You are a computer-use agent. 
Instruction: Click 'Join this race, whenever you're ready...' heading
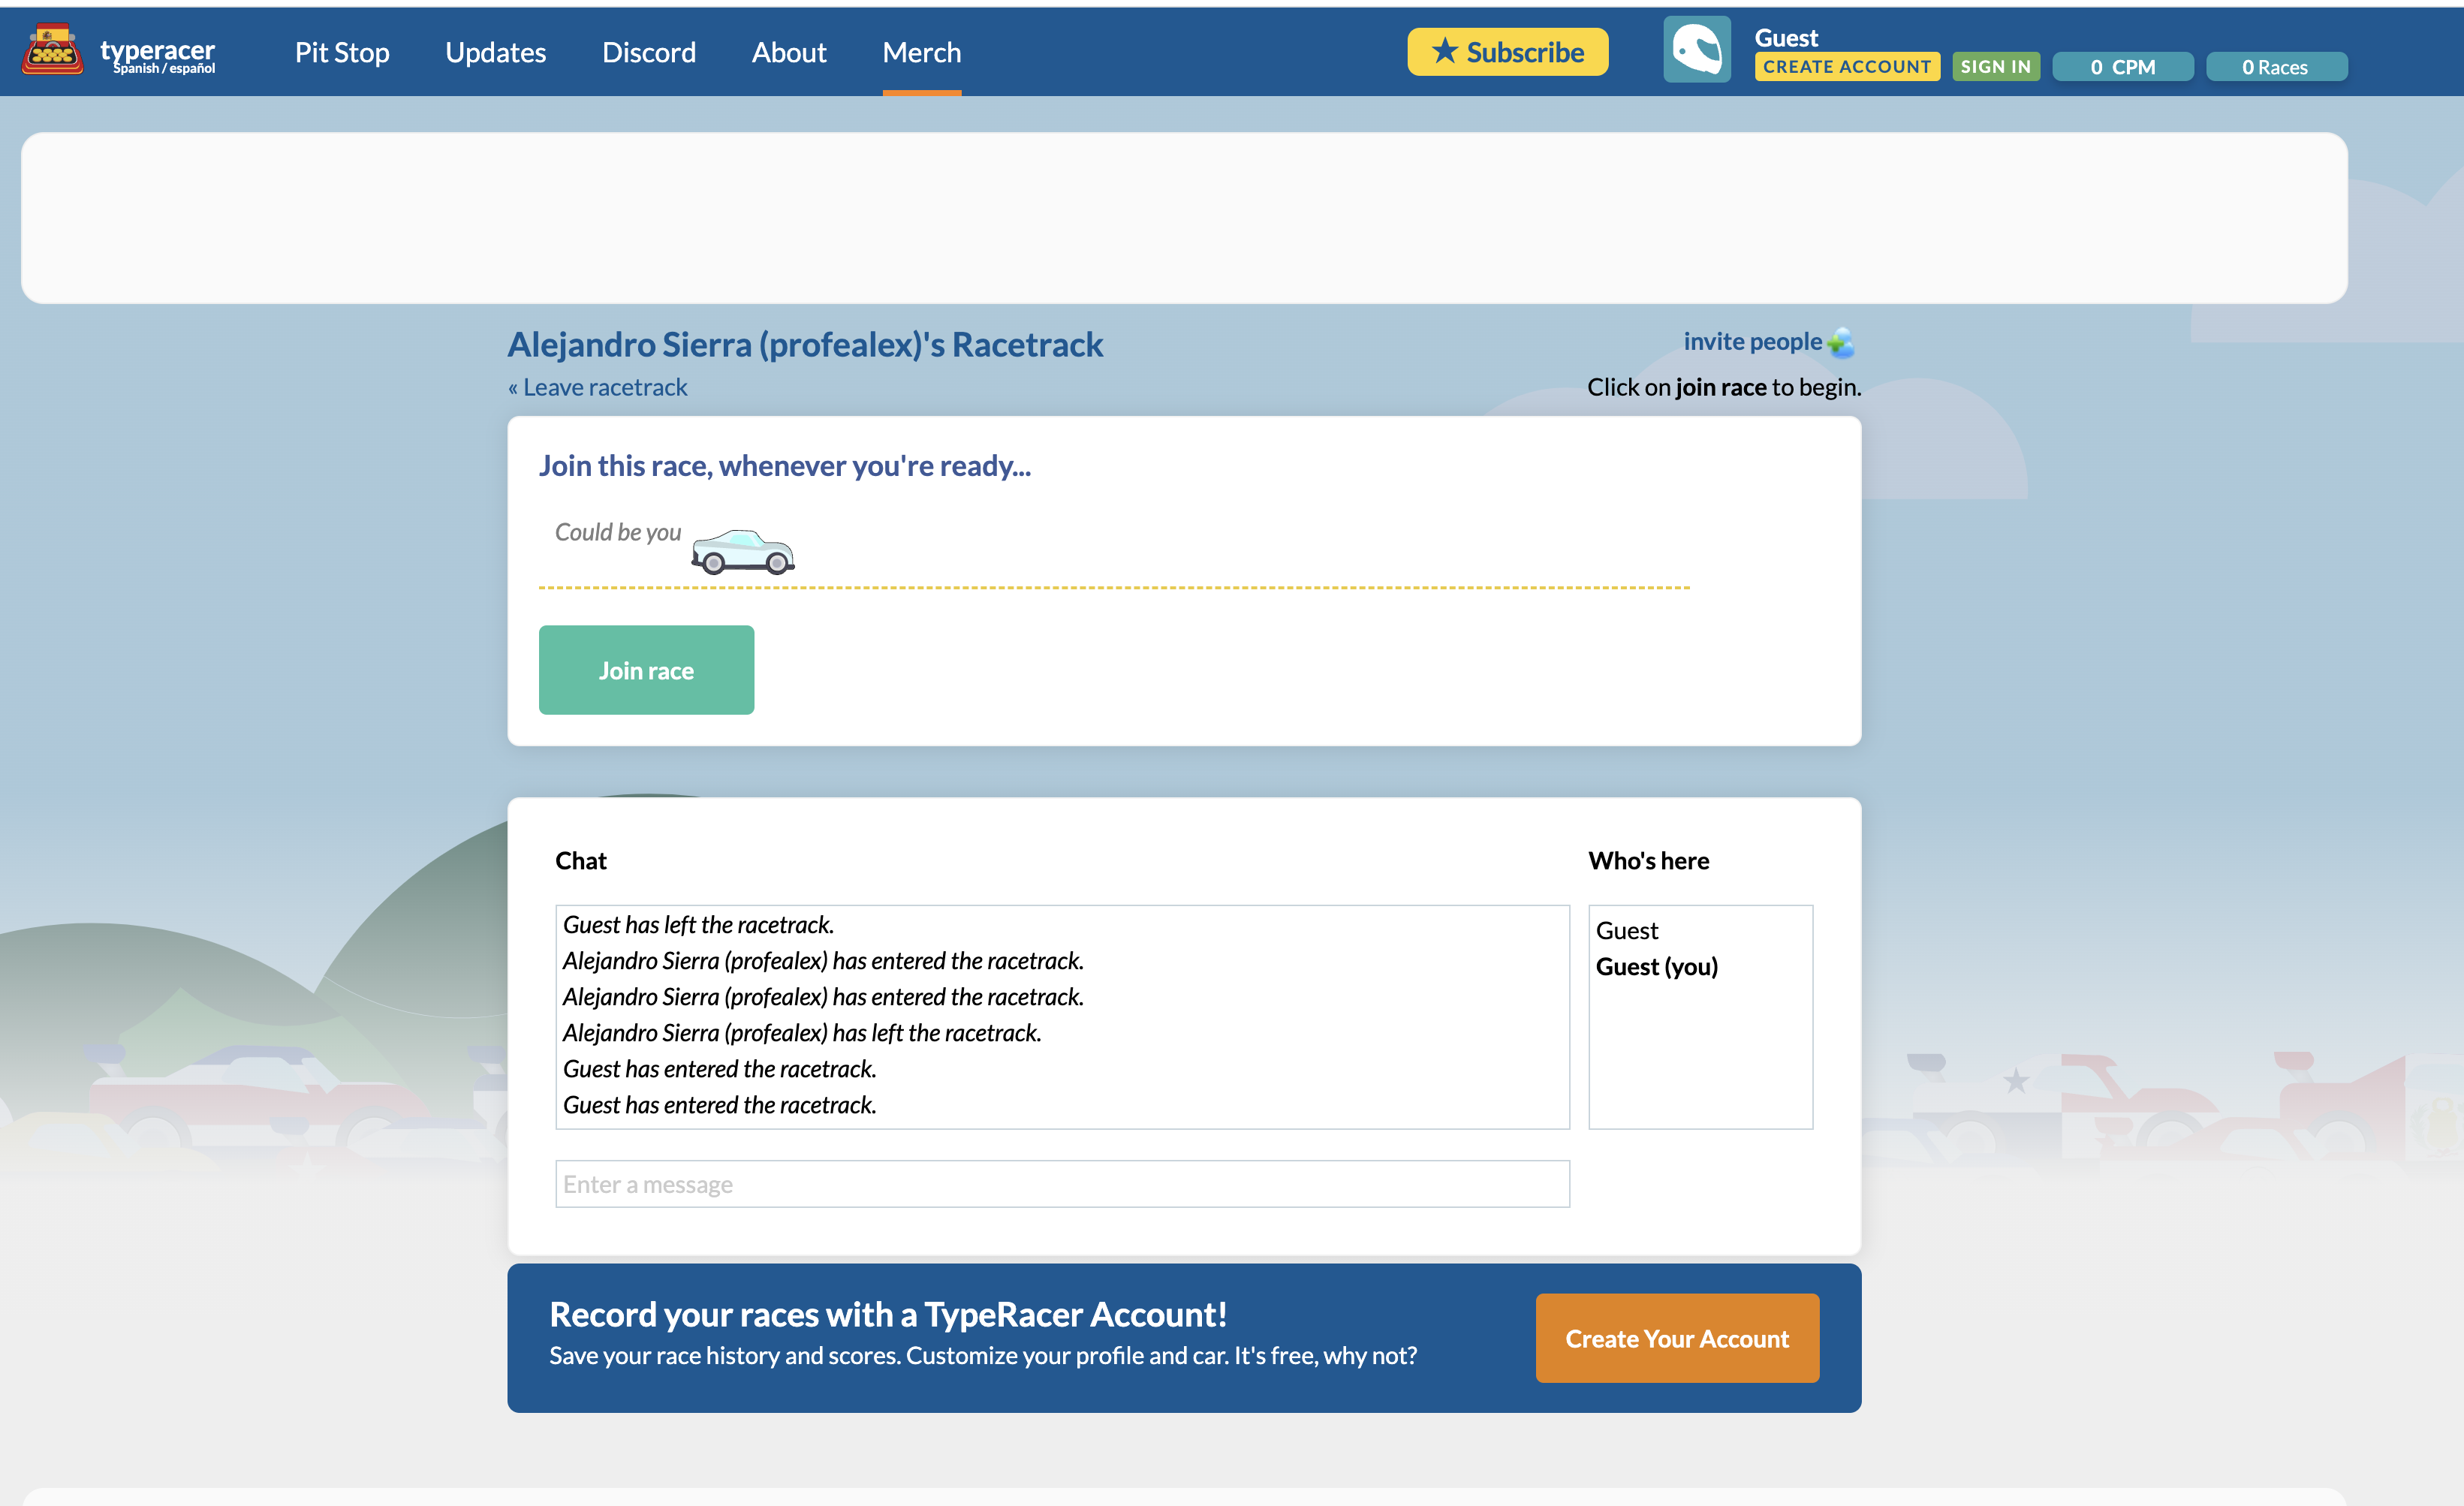[x=785, y=466]
